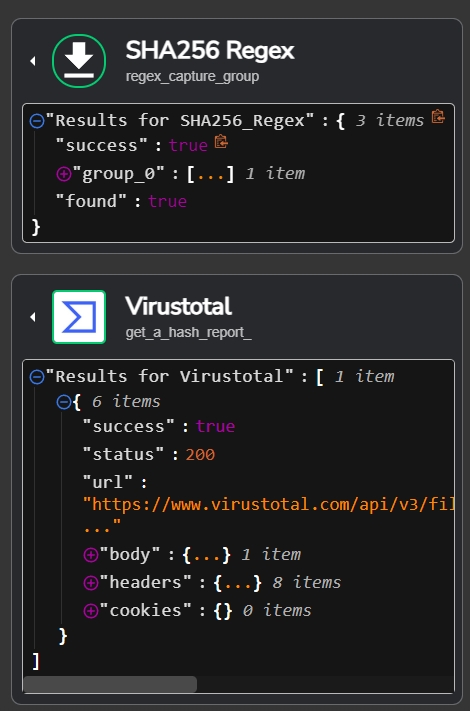Expand the "group_0" array node

click(63, 174)
